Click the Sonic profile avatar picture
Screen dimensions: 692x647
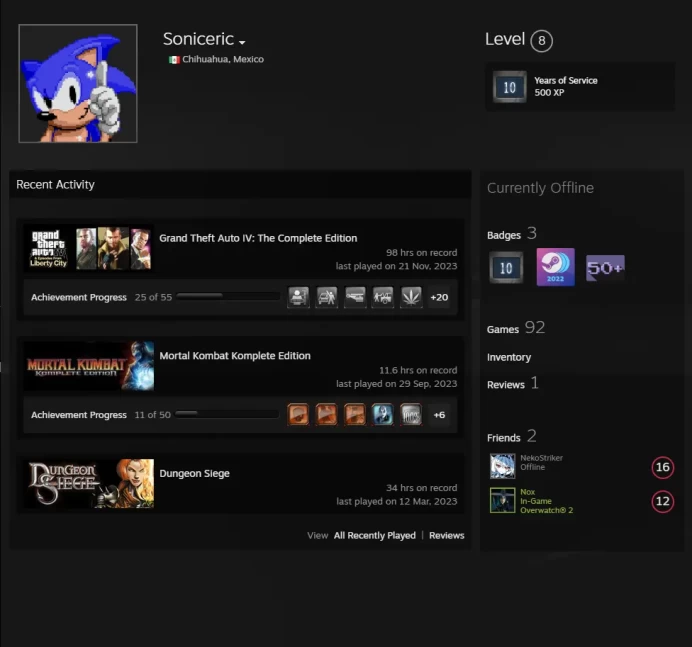(x=78, y=83)
